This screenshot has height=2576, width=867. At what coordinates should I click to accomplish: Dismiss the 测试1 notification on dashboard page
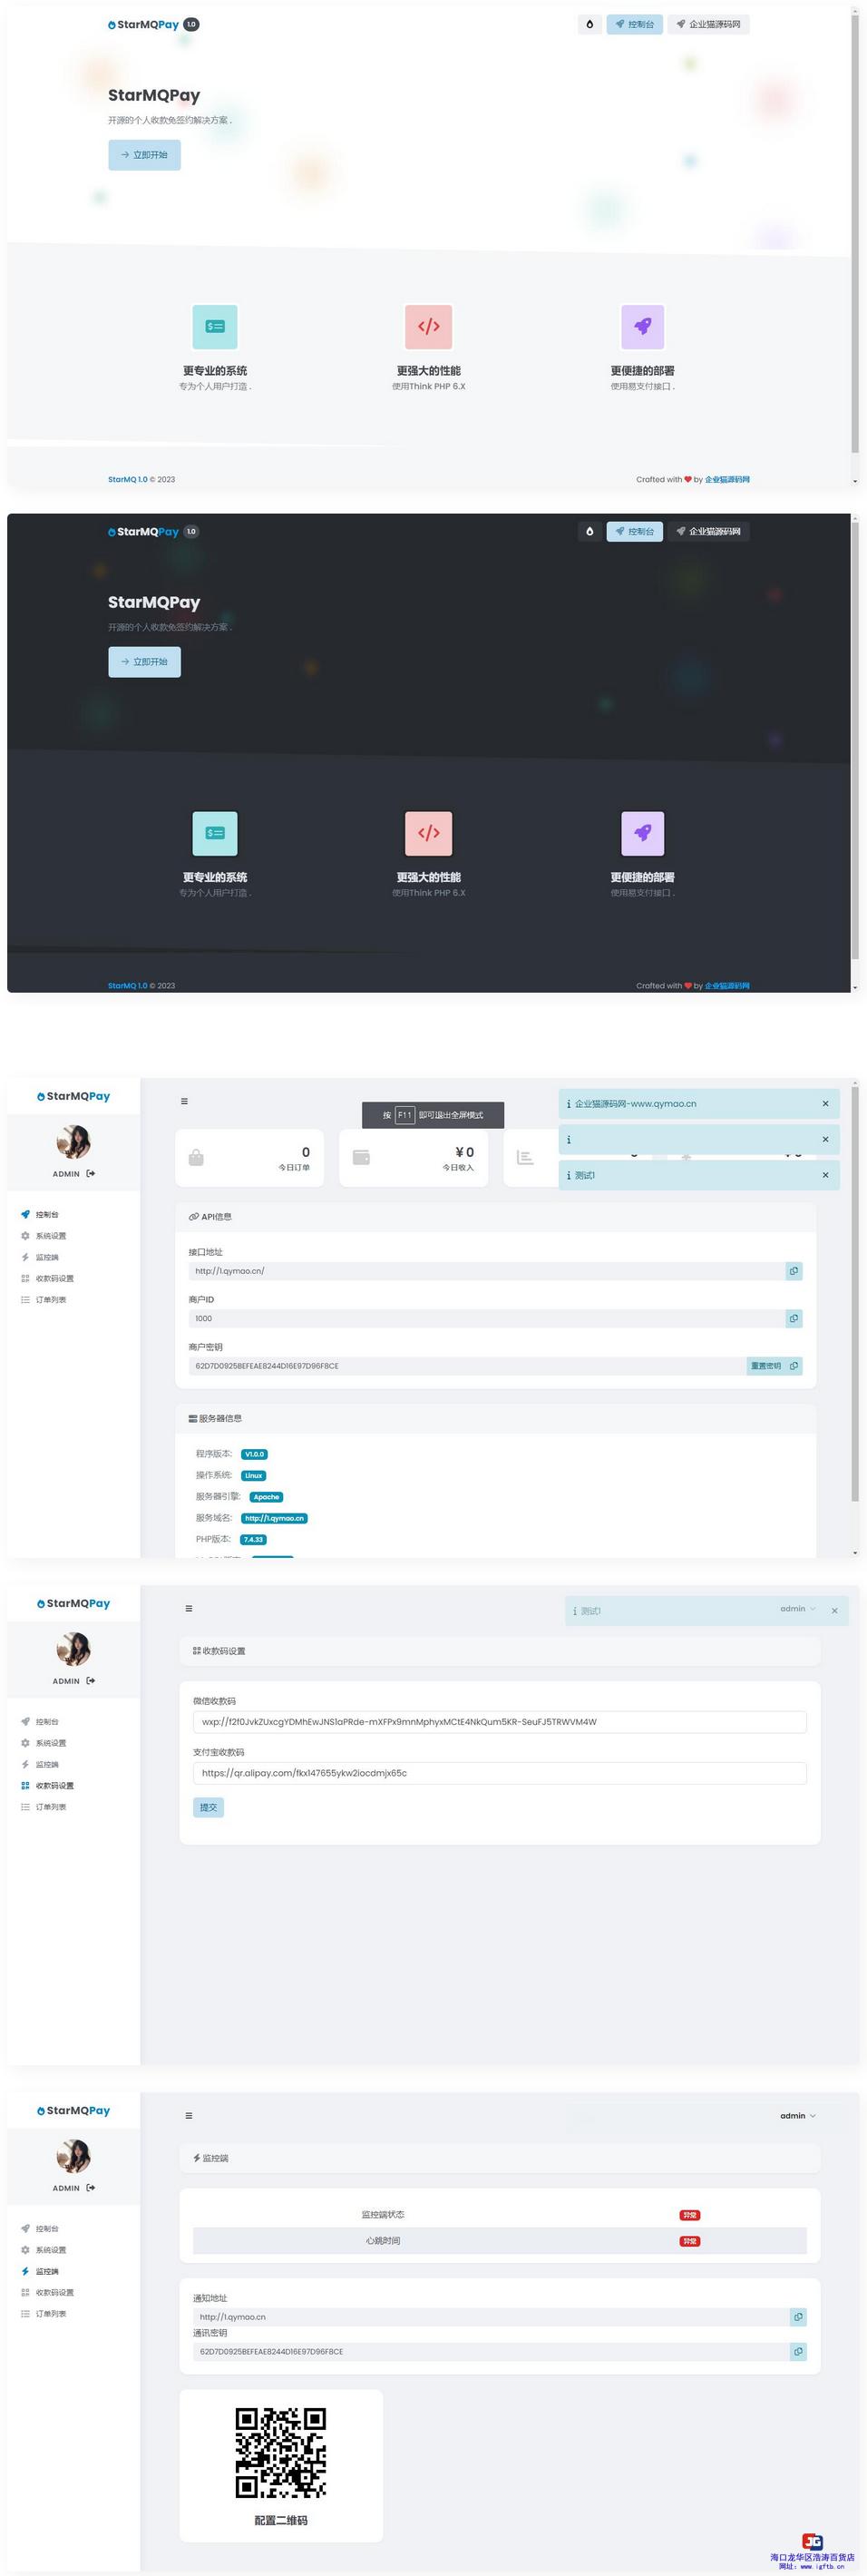click(825, 1175)
